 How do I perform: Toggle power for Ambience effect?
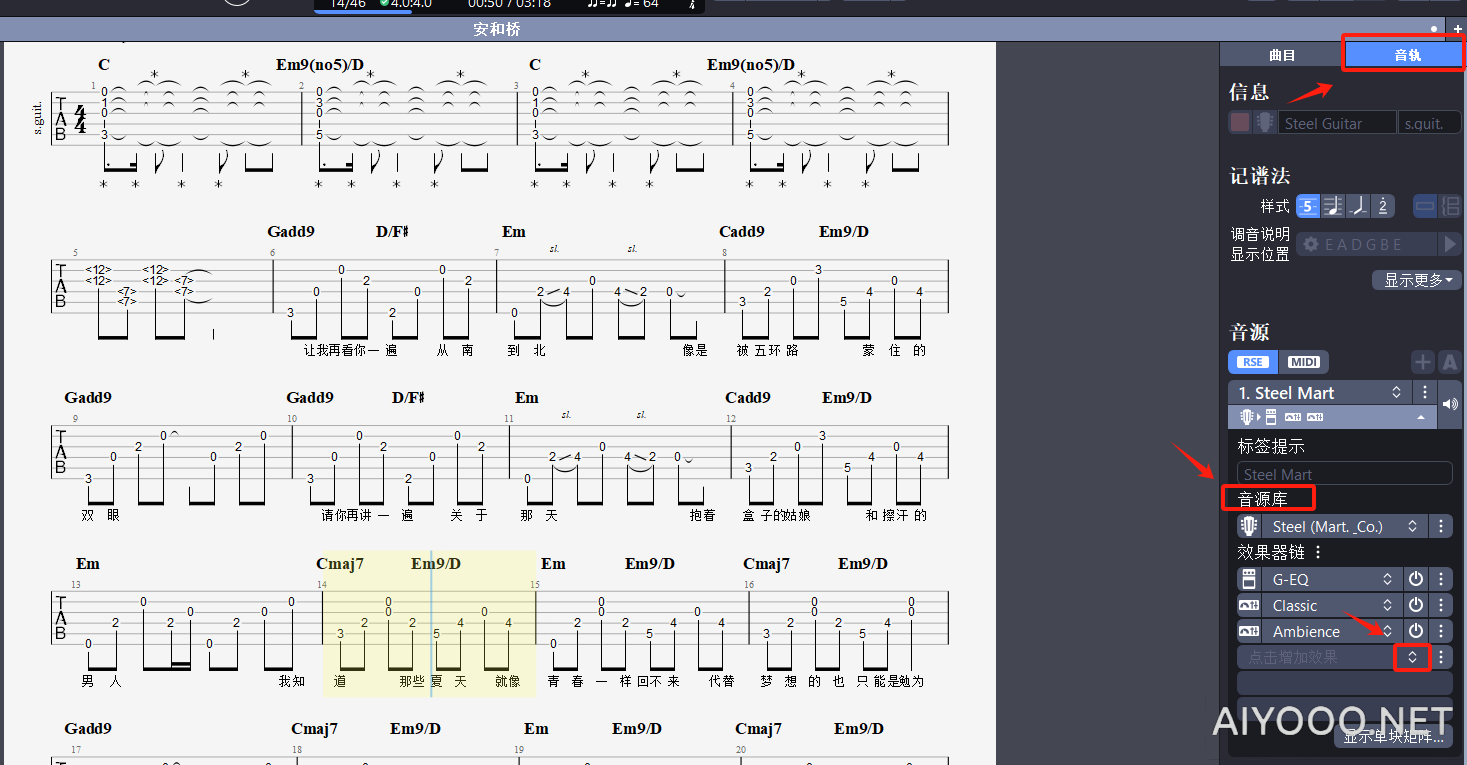click(1416, 631)
